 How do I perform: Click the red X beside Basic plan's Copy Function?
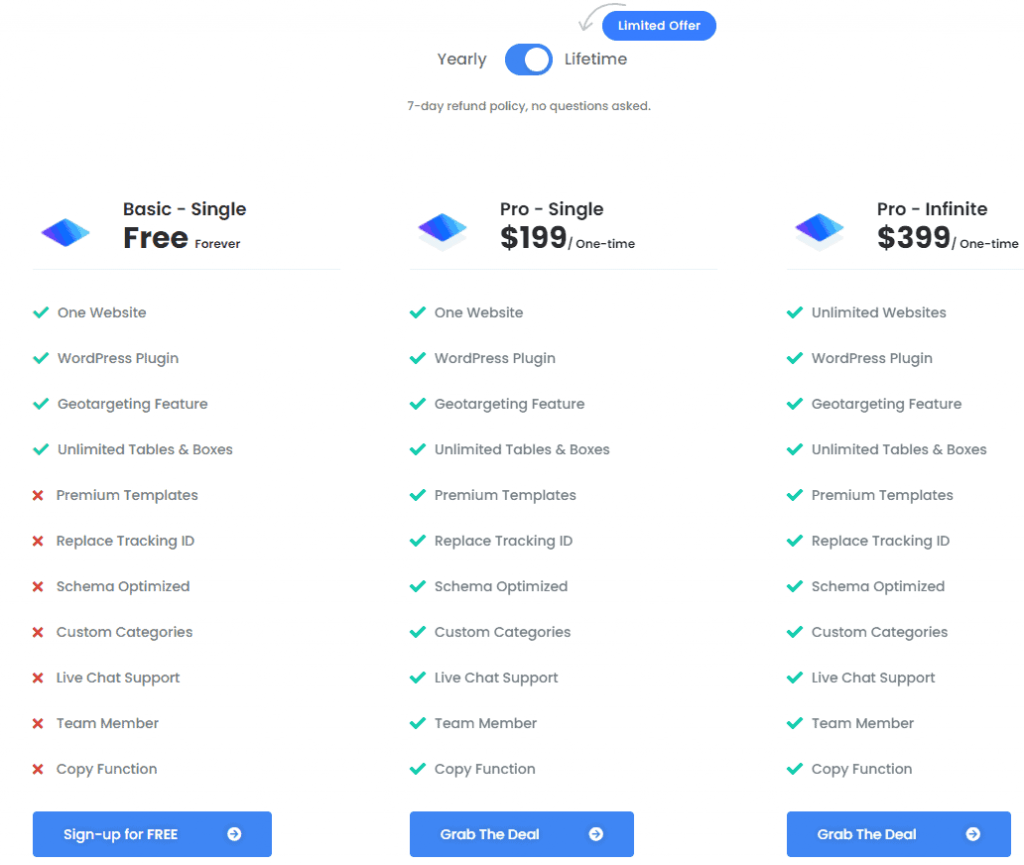click(38, 770)
